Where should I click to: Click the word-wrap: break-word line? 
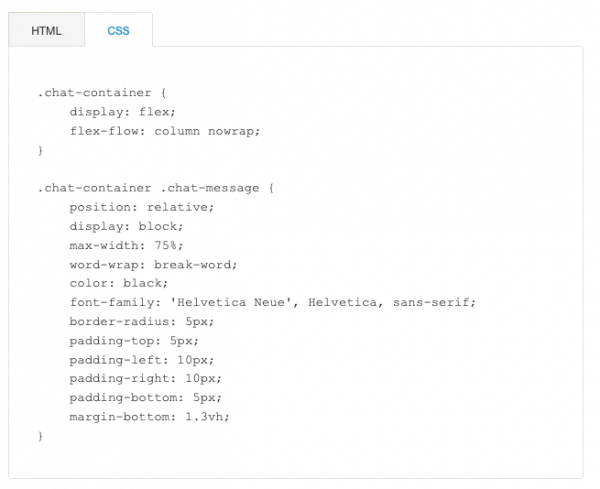pyautogui.click(x=153, y=264)
